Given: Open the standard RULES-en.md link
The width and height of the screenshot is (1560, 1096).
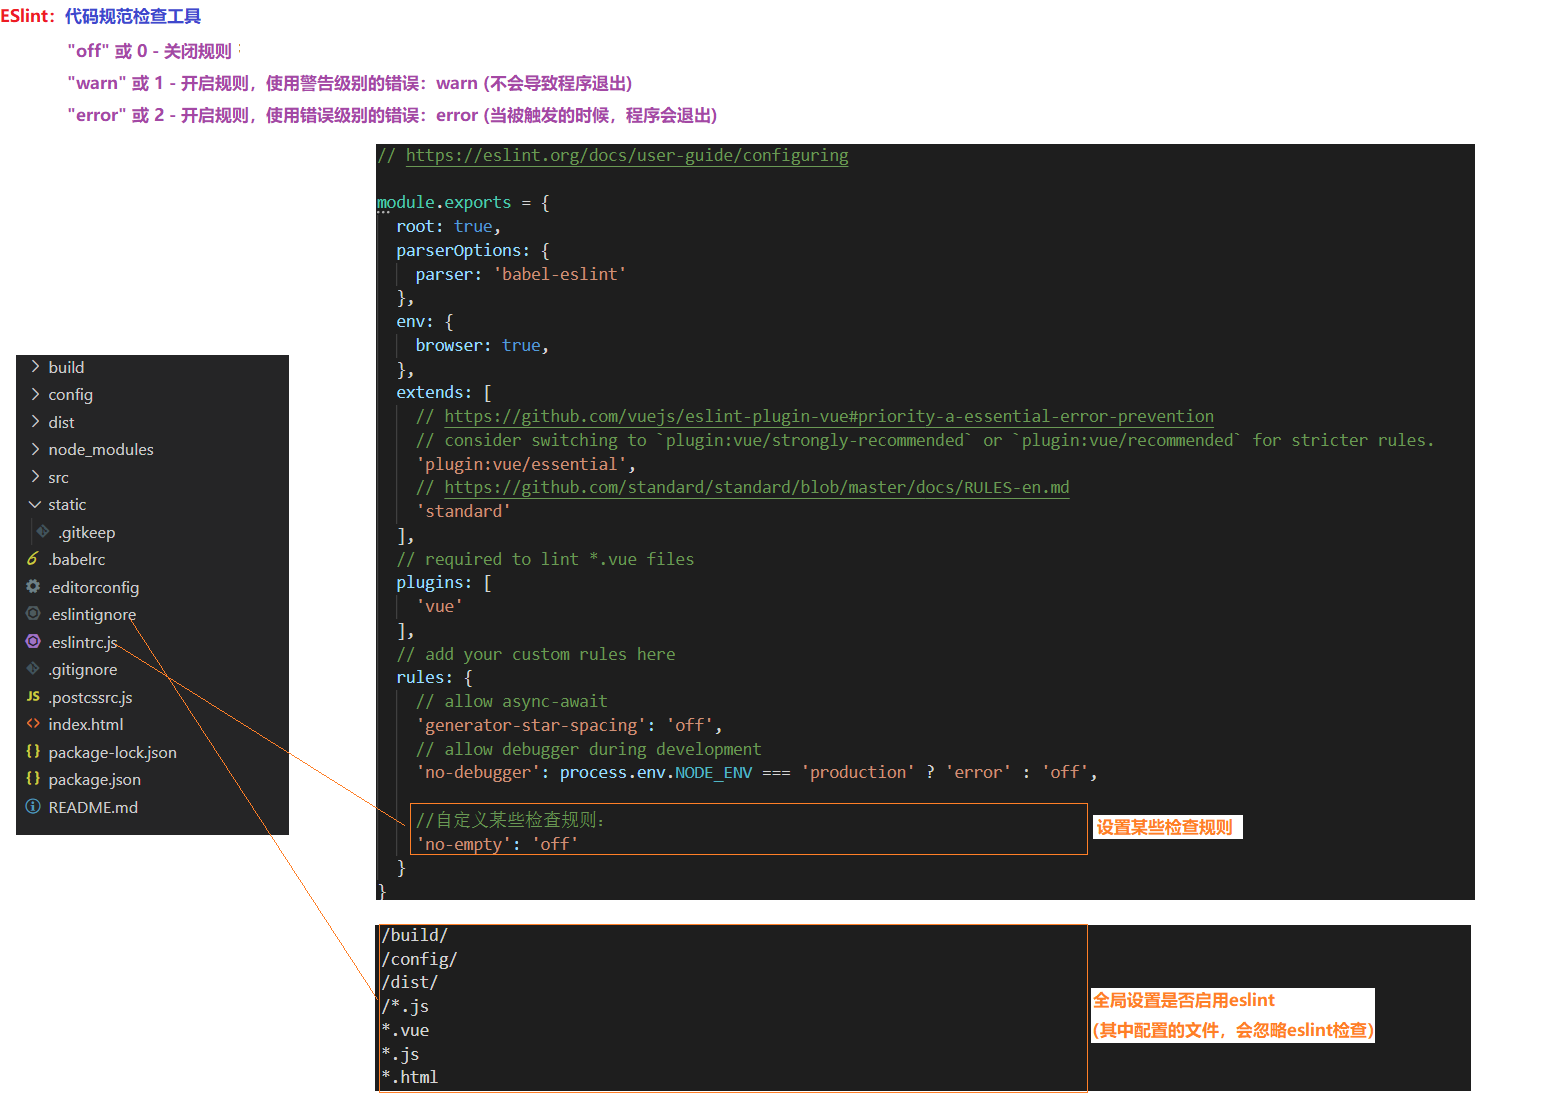Looking at the screenshot, I should (x=756, y=488).
